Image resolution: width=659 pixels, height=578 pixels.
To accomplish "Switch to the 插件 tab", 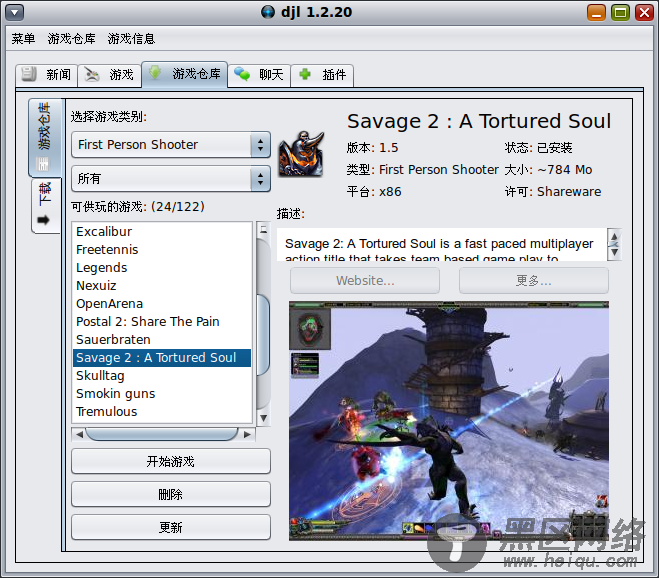I will point(322,75).
